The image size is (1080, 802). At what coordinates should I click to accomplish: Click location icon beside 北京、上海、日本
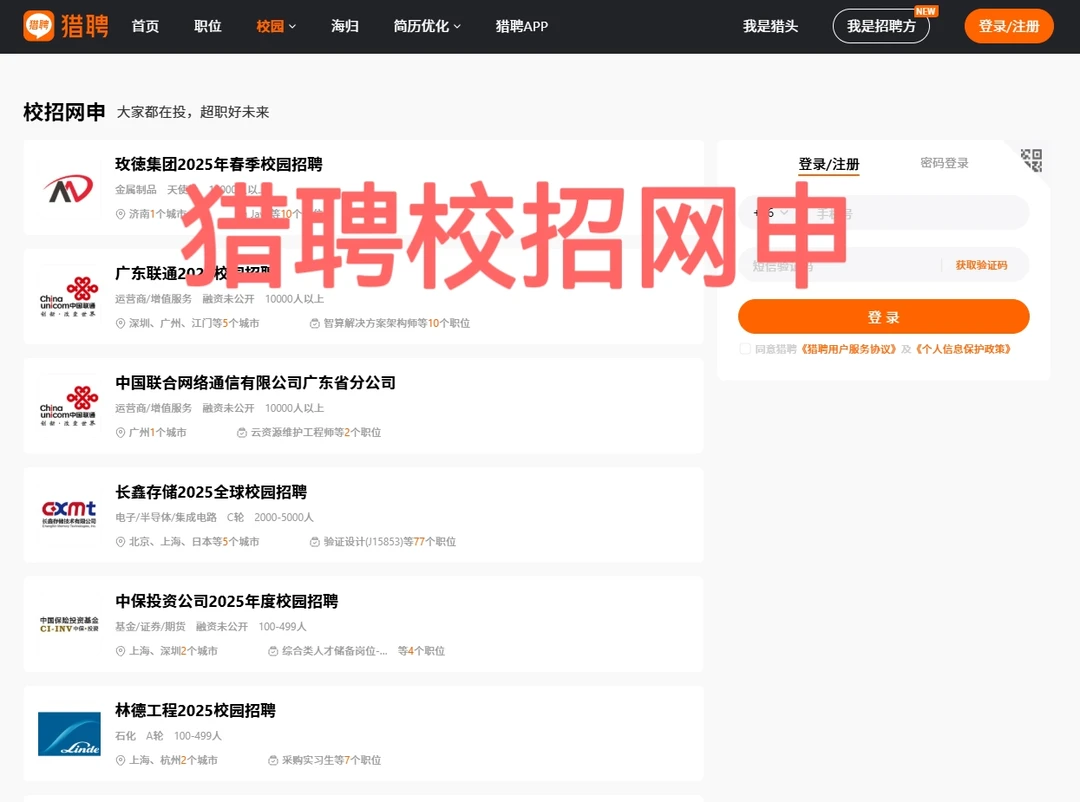(x=120, y=542)
